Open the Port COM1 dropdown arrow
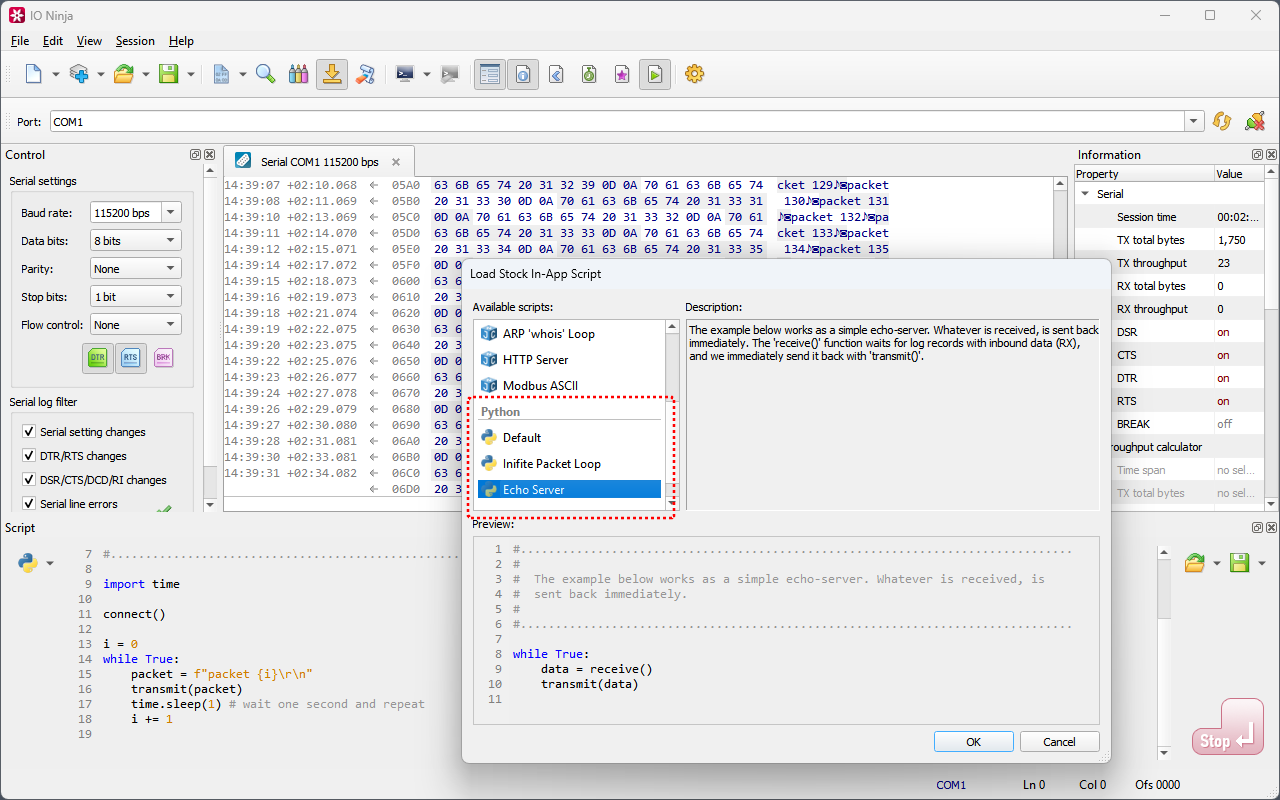 coord(1193,121)
